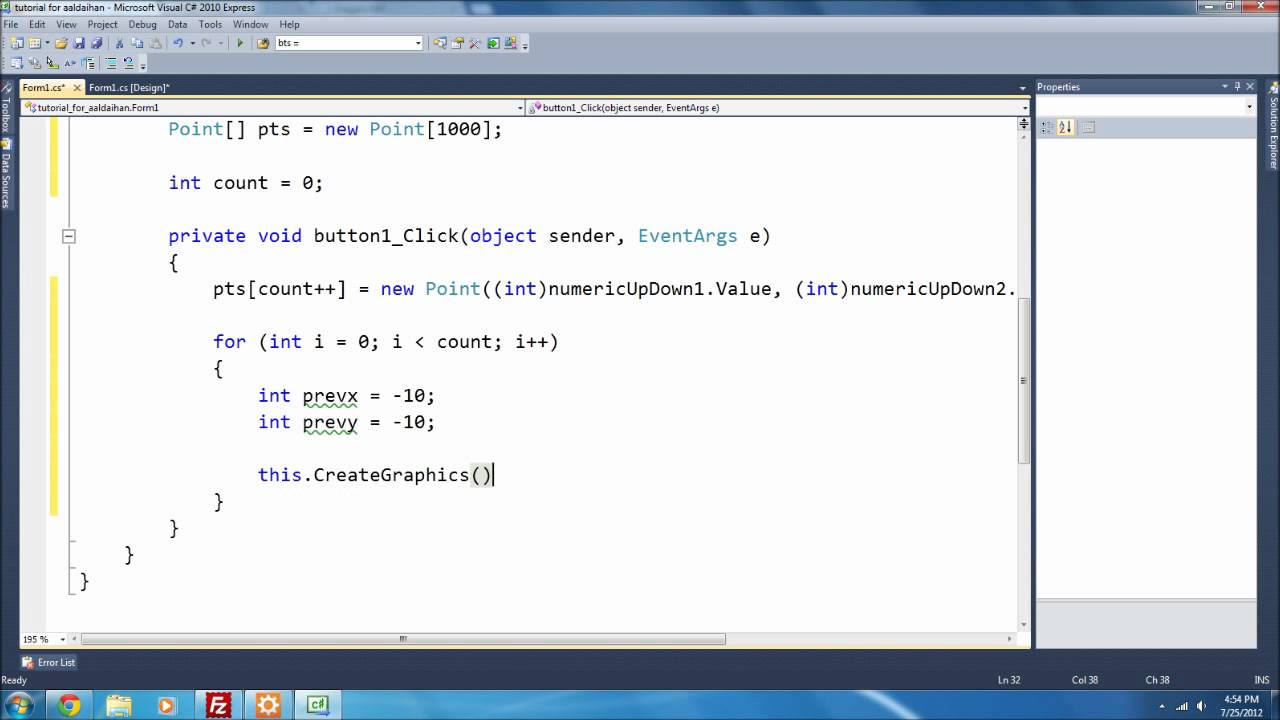Open the File menu

point(10,24)
